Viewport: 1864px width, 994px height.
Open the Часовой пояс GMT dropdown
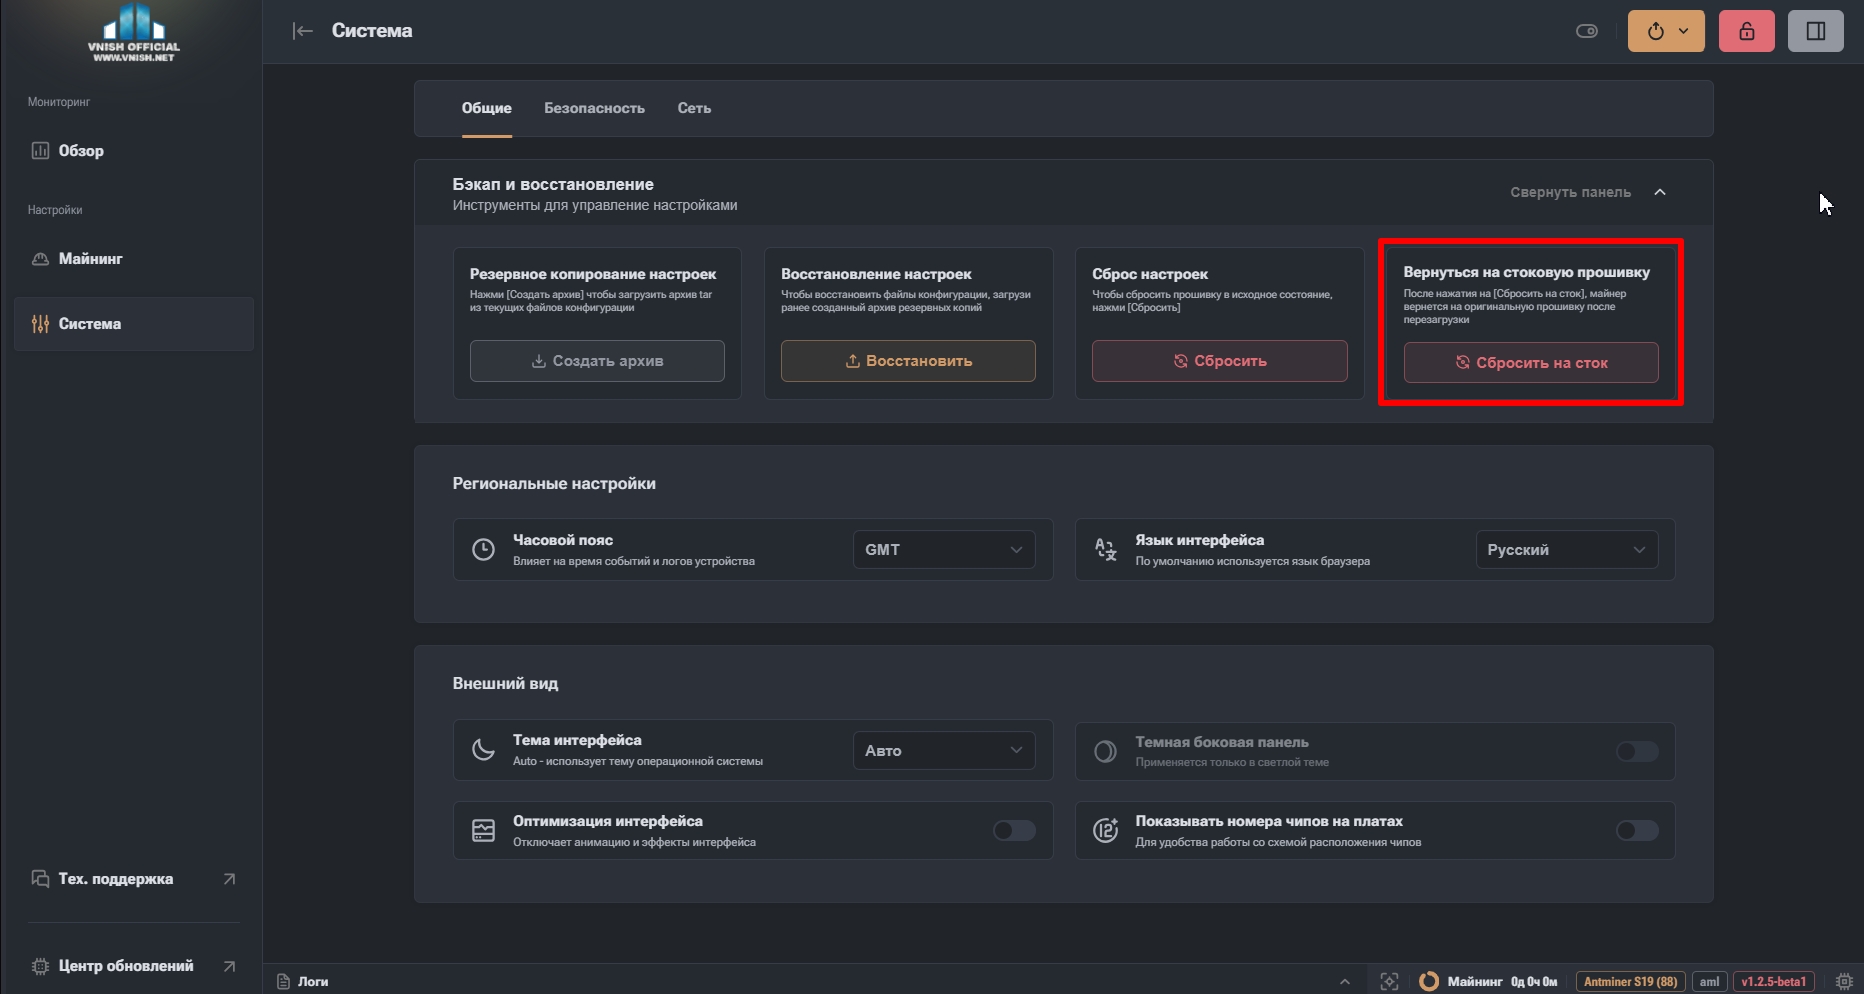(943, 550)
